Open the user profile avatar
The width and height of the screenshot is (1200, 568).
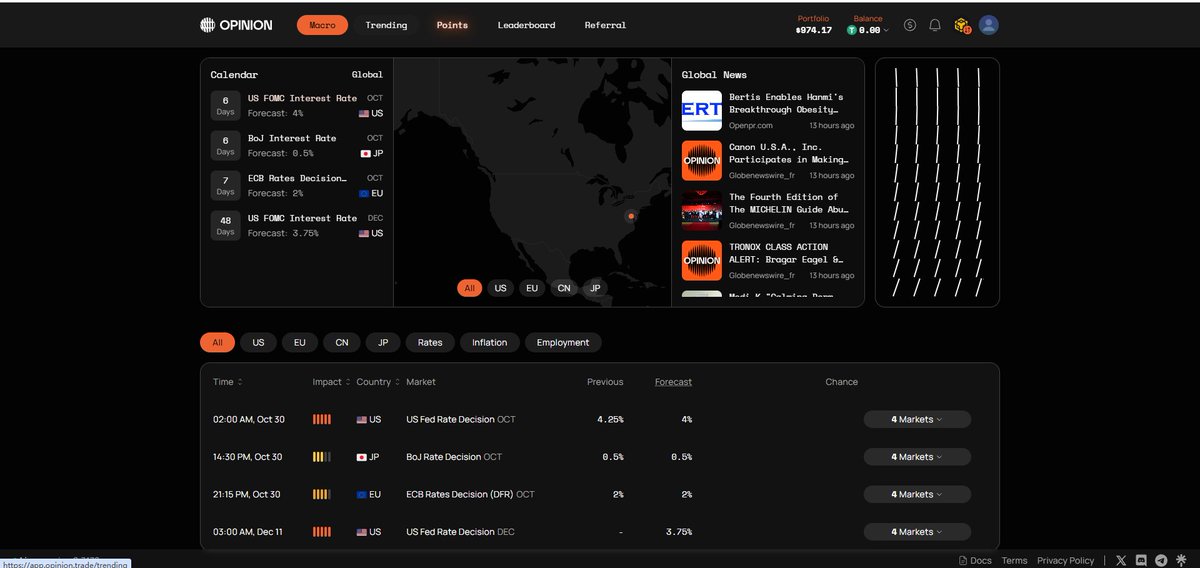tap(989, 25)
